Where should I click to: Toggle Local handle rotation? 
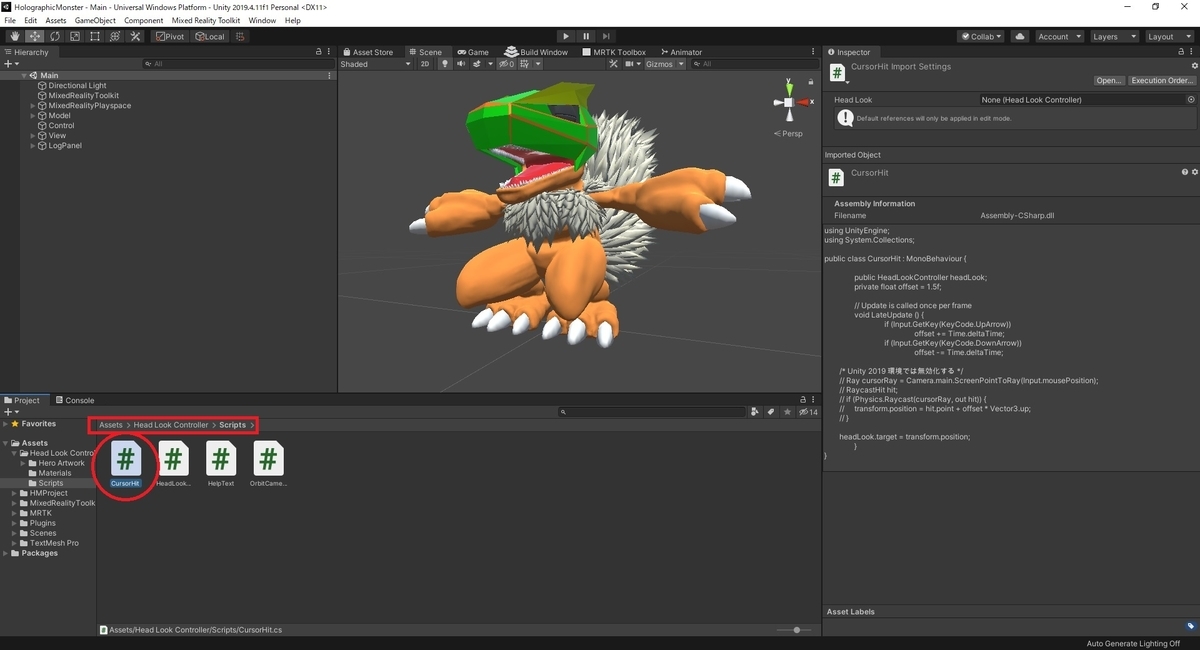[210, 36]
